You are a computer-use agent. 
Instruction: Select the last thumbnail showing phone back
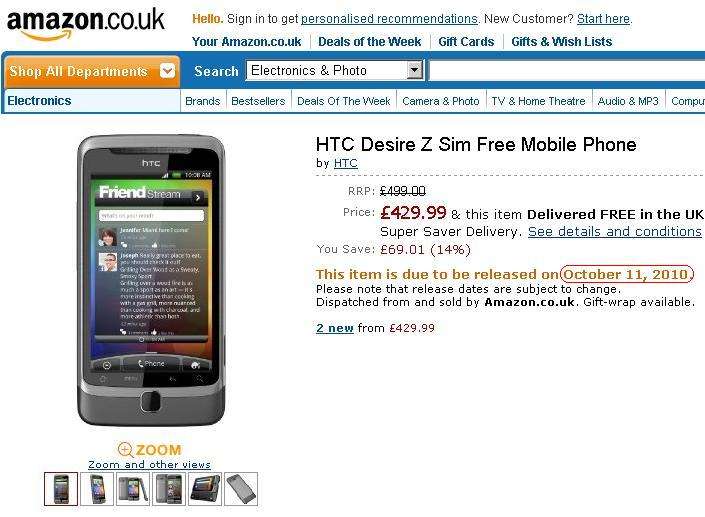pyautogui.click(x=241, y=489)
